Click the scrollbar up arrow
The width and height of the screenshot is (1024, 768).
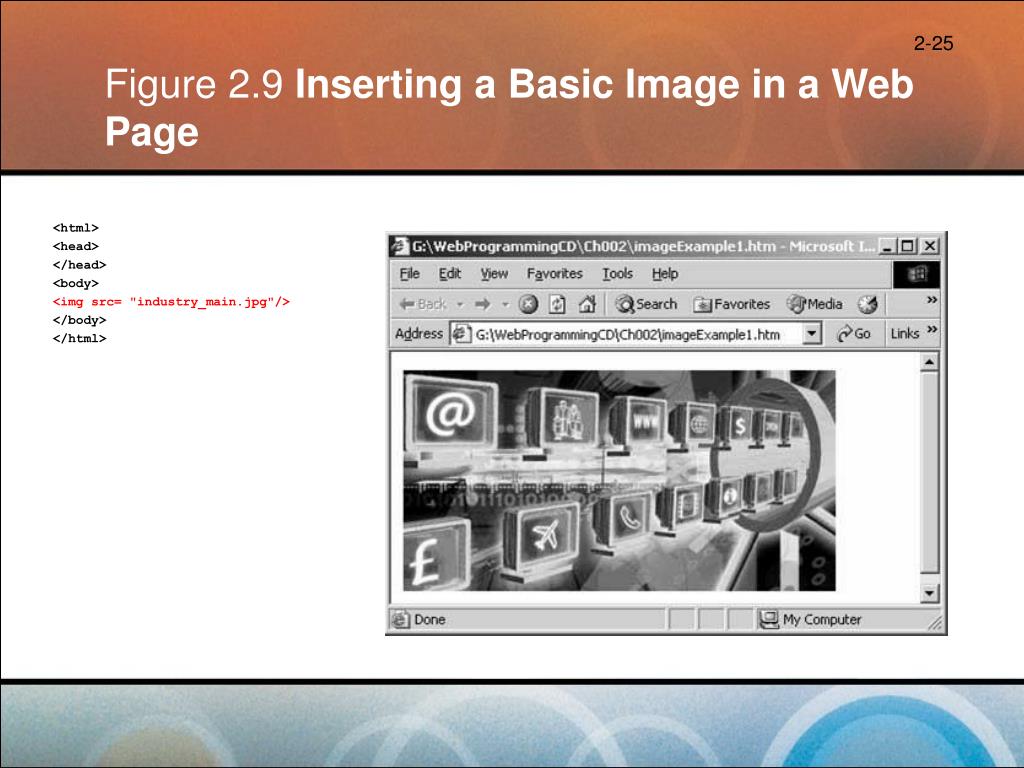(929, 362)
